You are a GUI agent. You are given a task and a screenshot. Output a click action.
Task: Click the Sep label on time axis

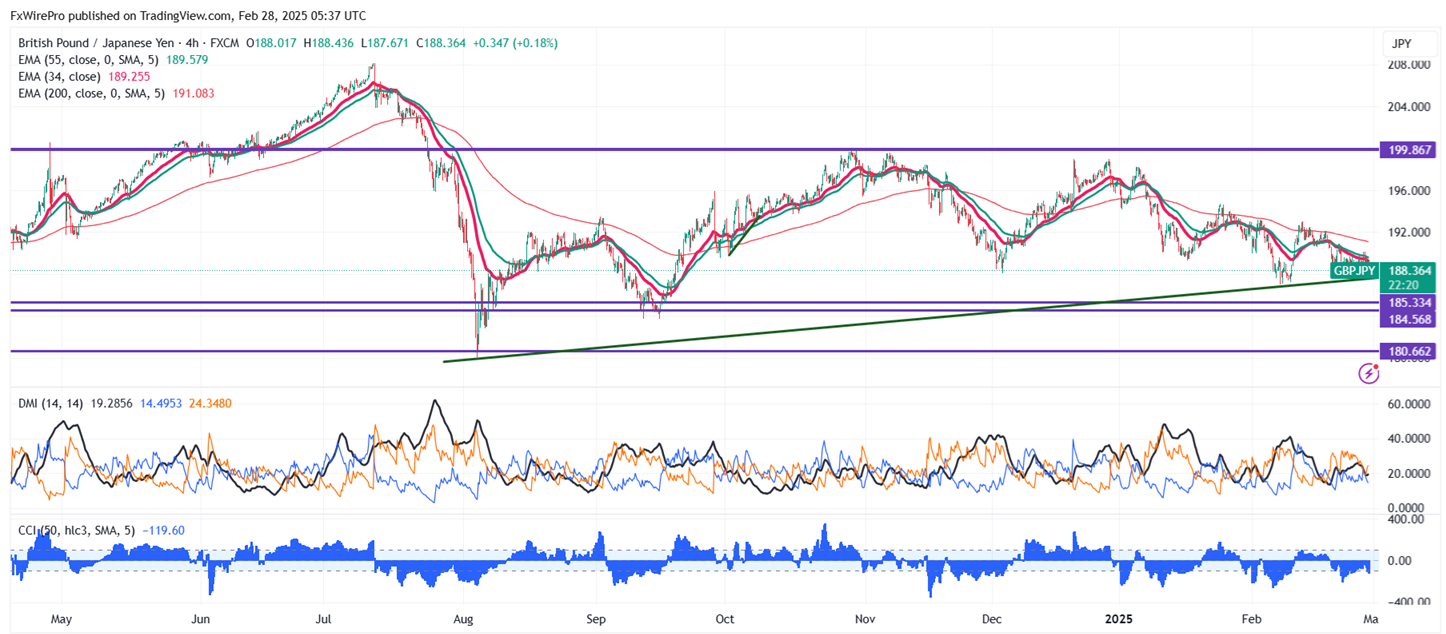click(x=595, y=619)
